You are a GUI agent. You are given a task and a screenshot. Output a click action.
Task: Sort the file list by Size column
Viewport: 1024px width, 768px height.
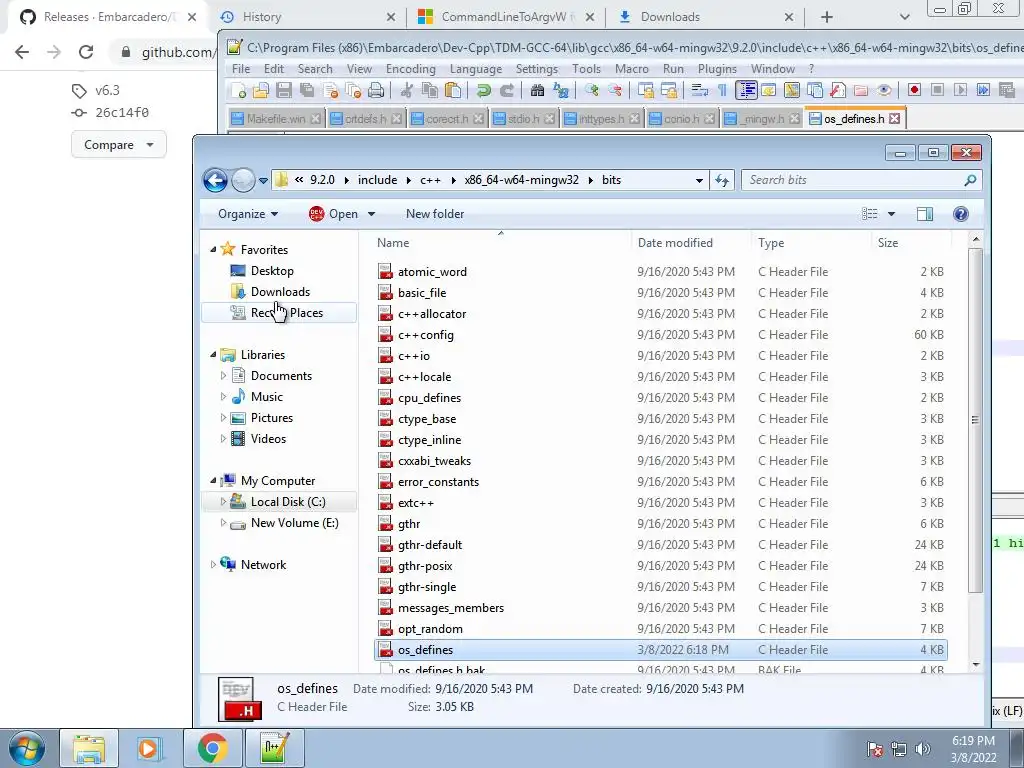pyautogui.click(x=910, y=243)
